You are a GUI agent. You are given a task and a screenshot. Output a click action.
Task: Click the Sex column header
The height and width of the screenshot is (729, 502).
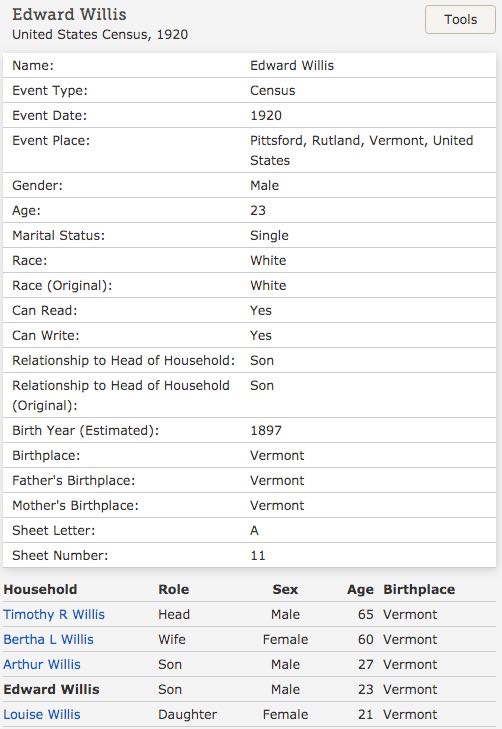(x=285, y=590)
